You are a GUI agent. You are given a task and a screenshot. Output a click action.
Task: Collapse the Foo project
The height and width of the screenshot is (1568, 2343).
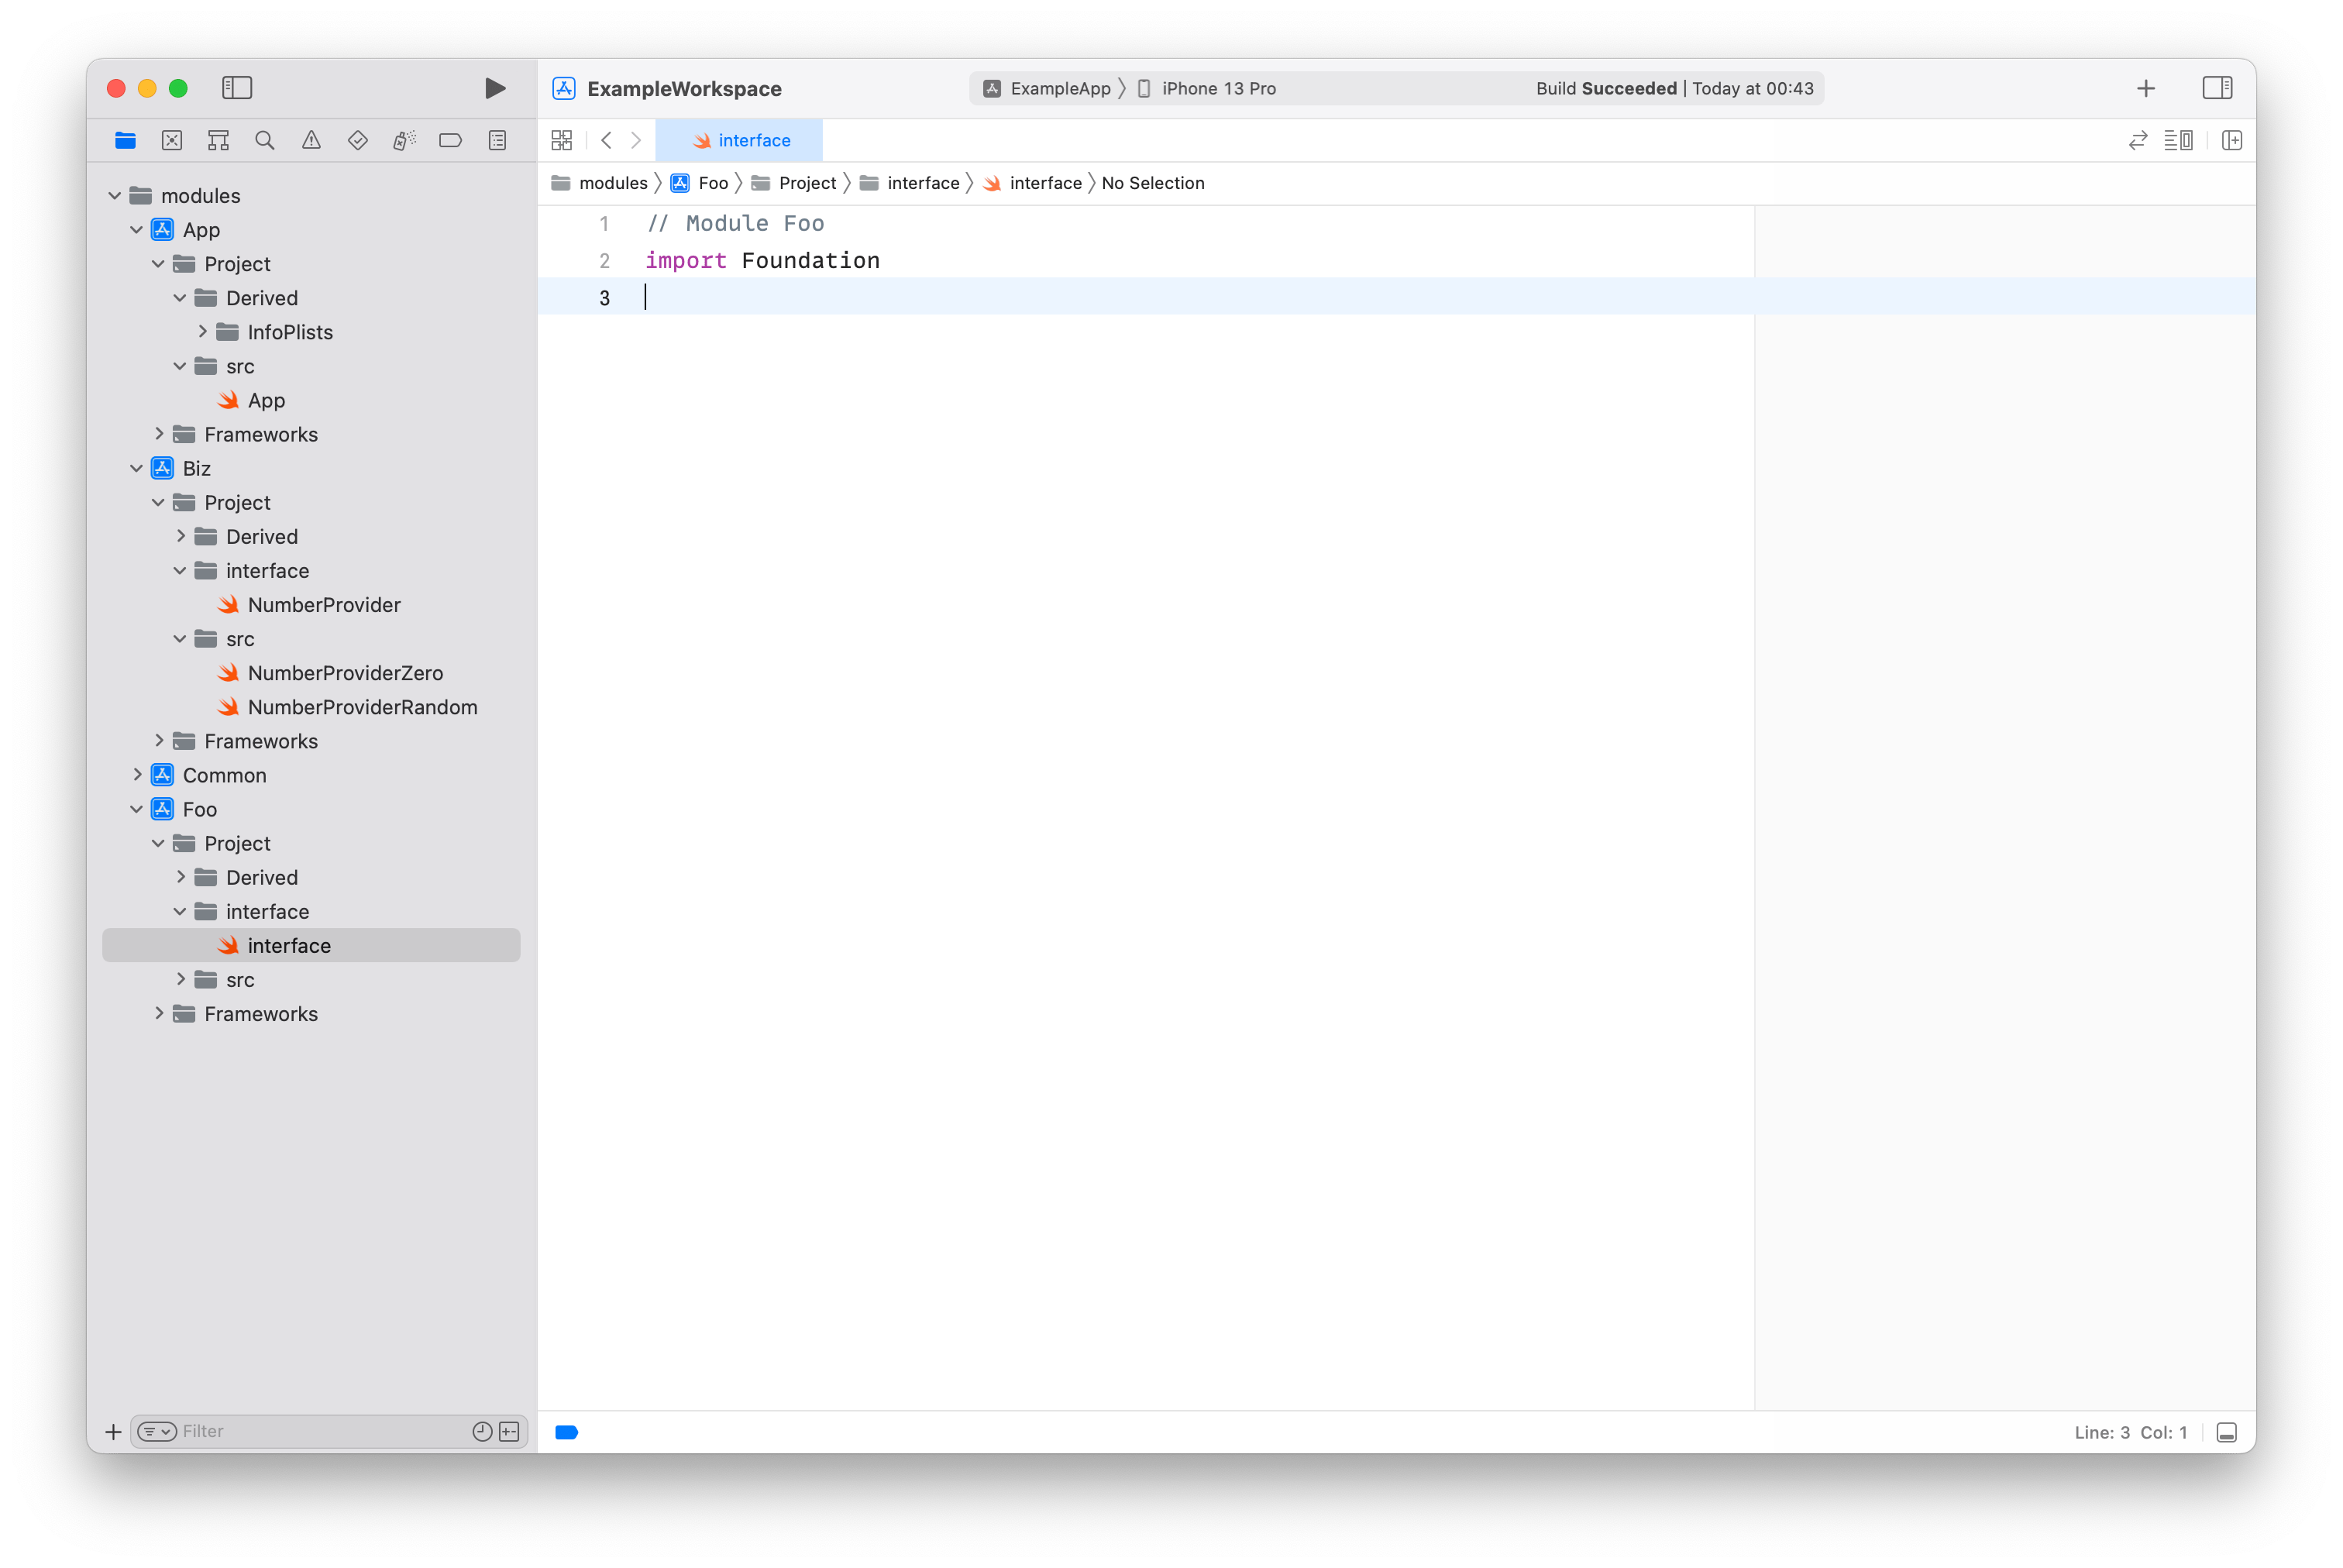[x=137, y=809]
